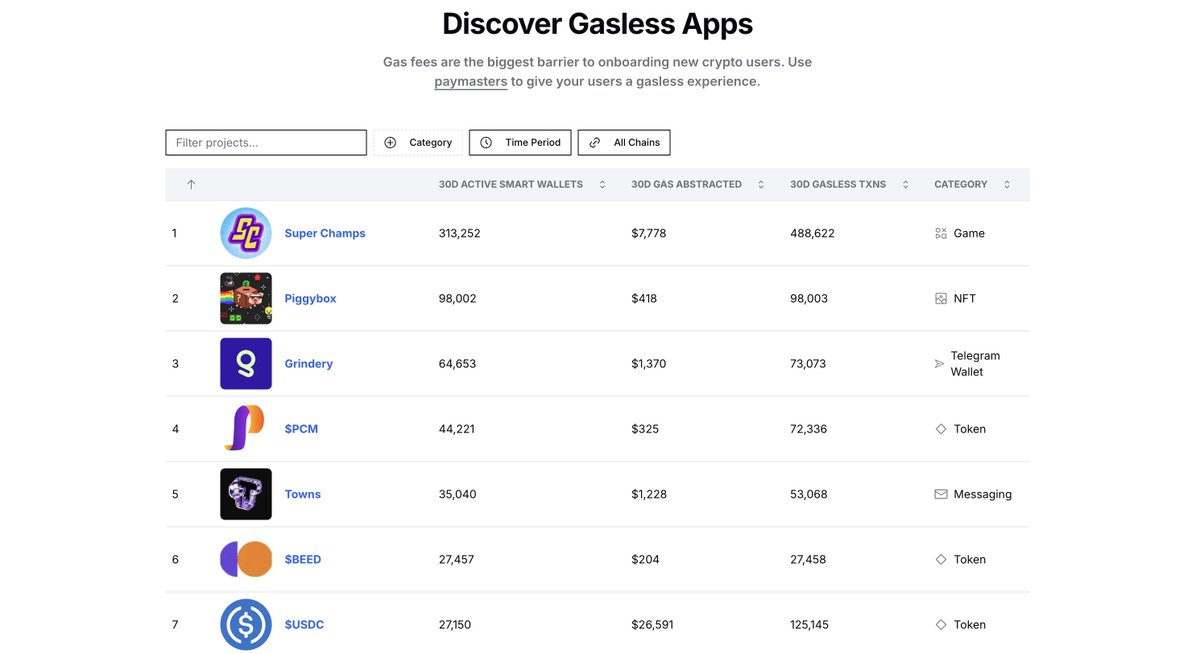This screenshot has height=654, width=1200.
Task: Click the Game category icon in Super Champs row
Action: point(941,233)
